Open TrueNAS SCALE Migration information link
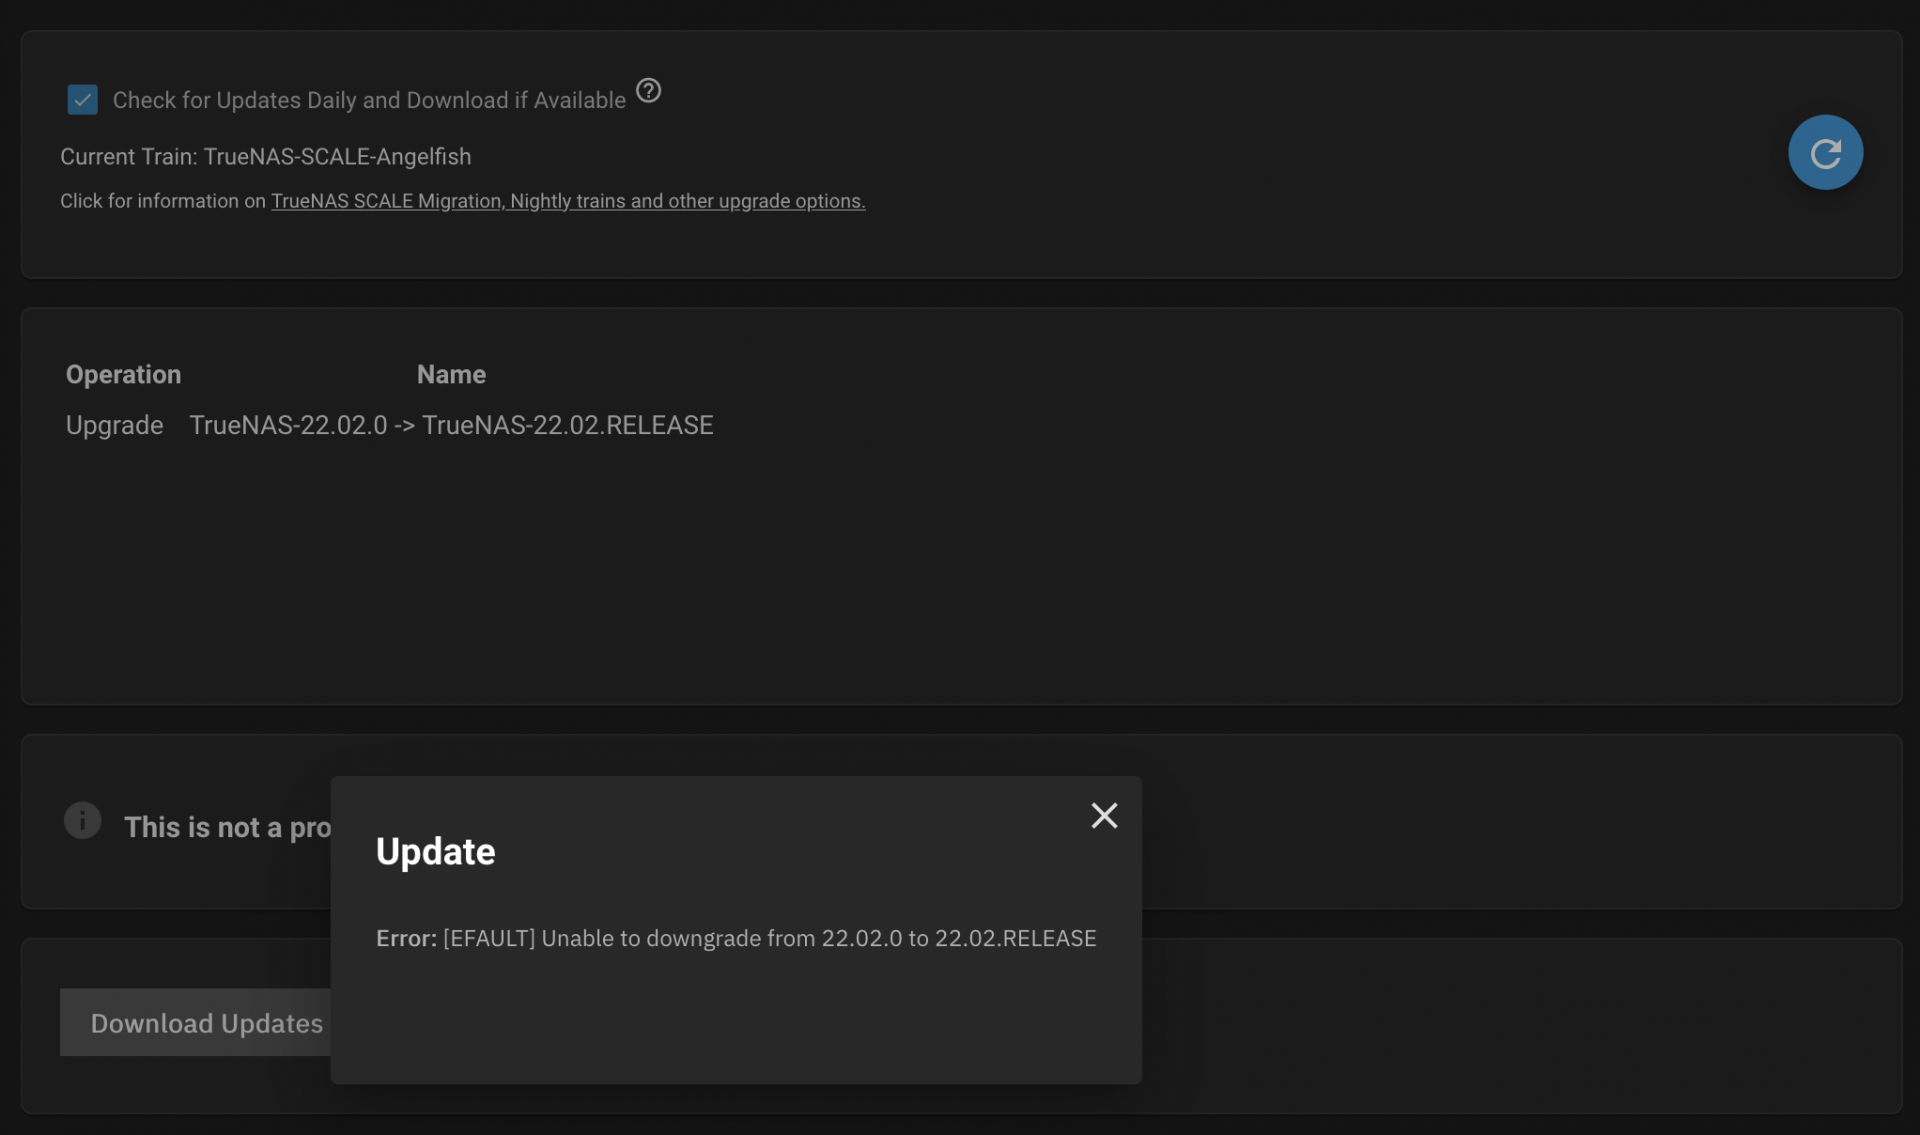This screenshot has height=1135, width=1920. [x=568, y=201]
